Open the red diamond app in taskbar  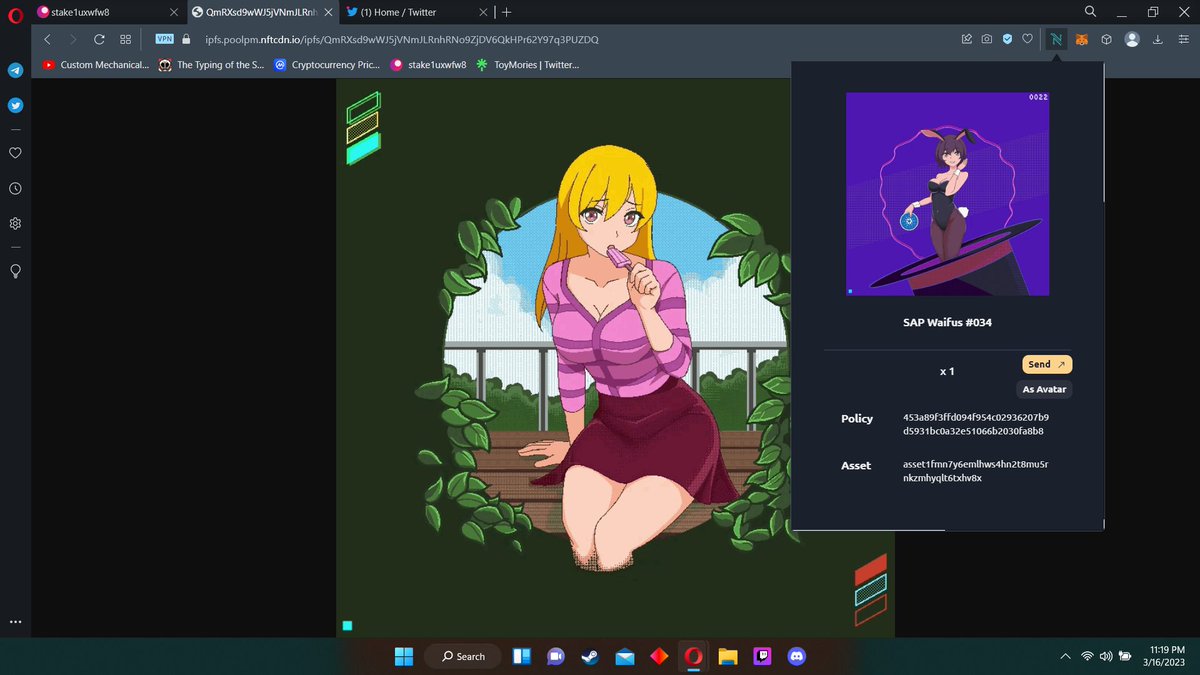(659, 656)
